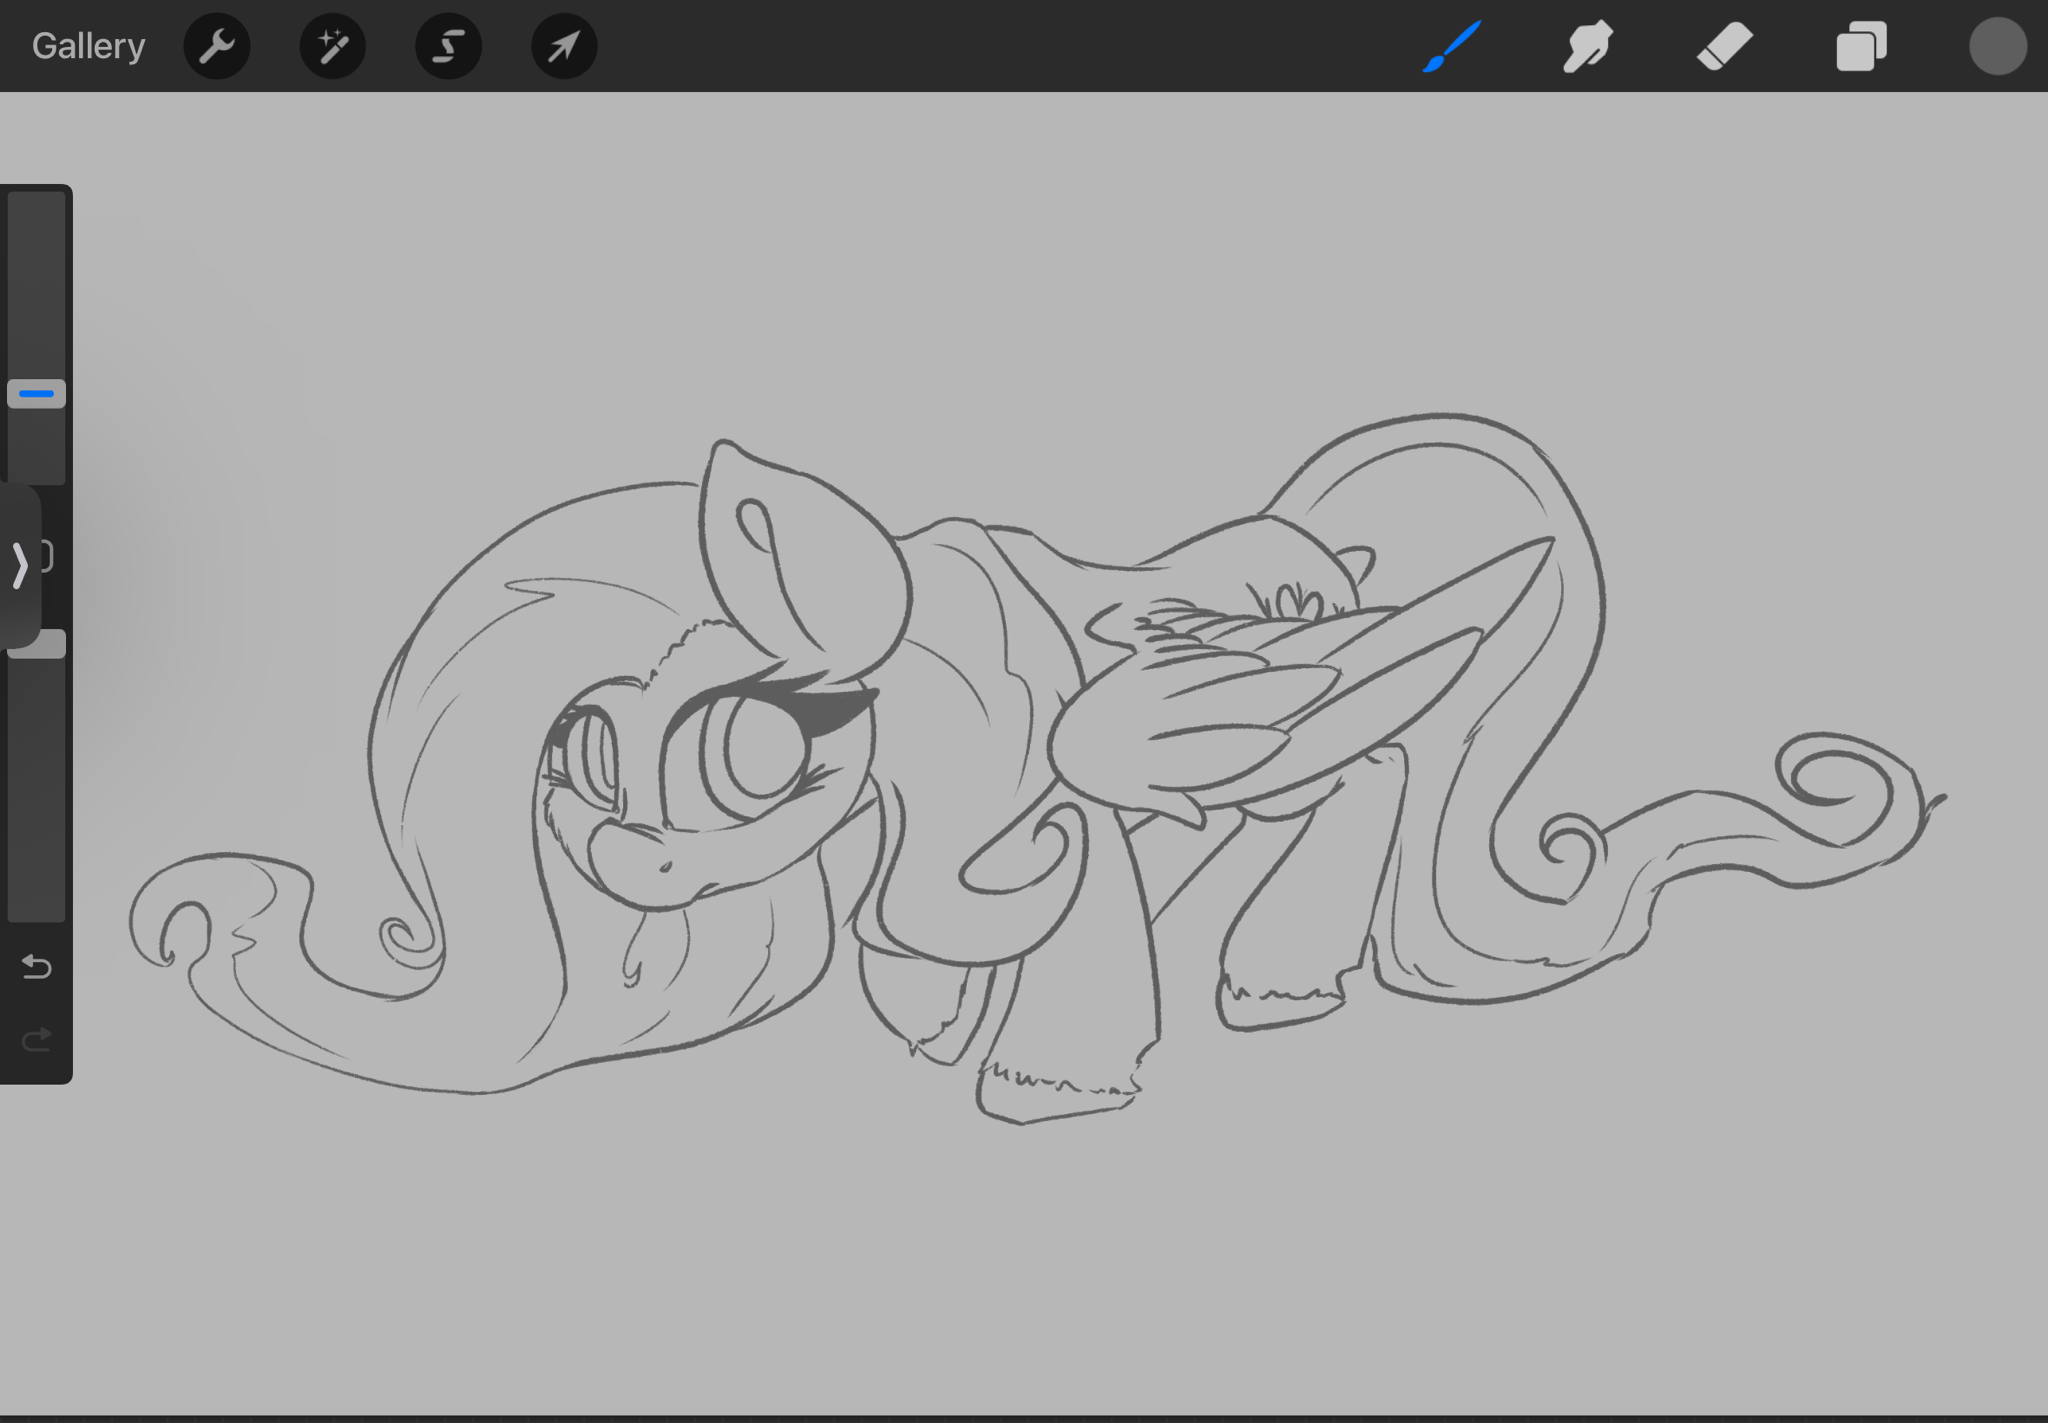Open the Adjustments magic wand menu
The width and height of the screenshot is (2048, 1423).
point(333,46)
